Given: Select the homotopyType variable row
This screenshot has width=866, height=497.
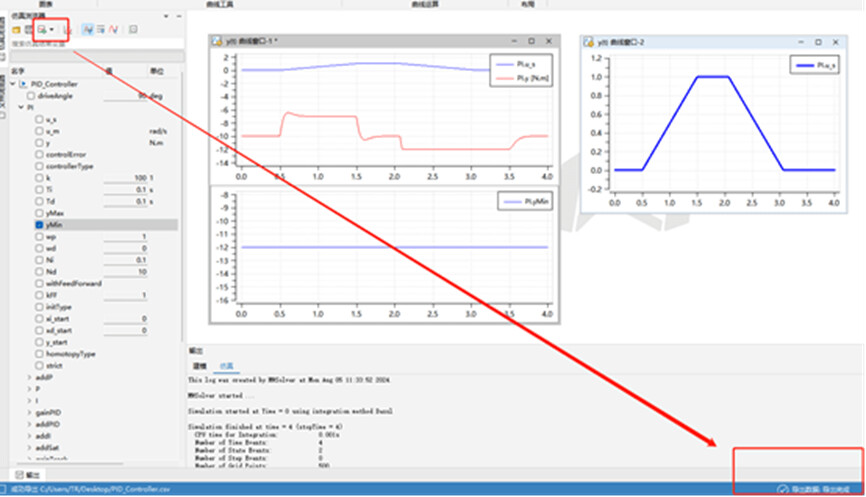Looking at the screenshot, I should tap(71, 354).
